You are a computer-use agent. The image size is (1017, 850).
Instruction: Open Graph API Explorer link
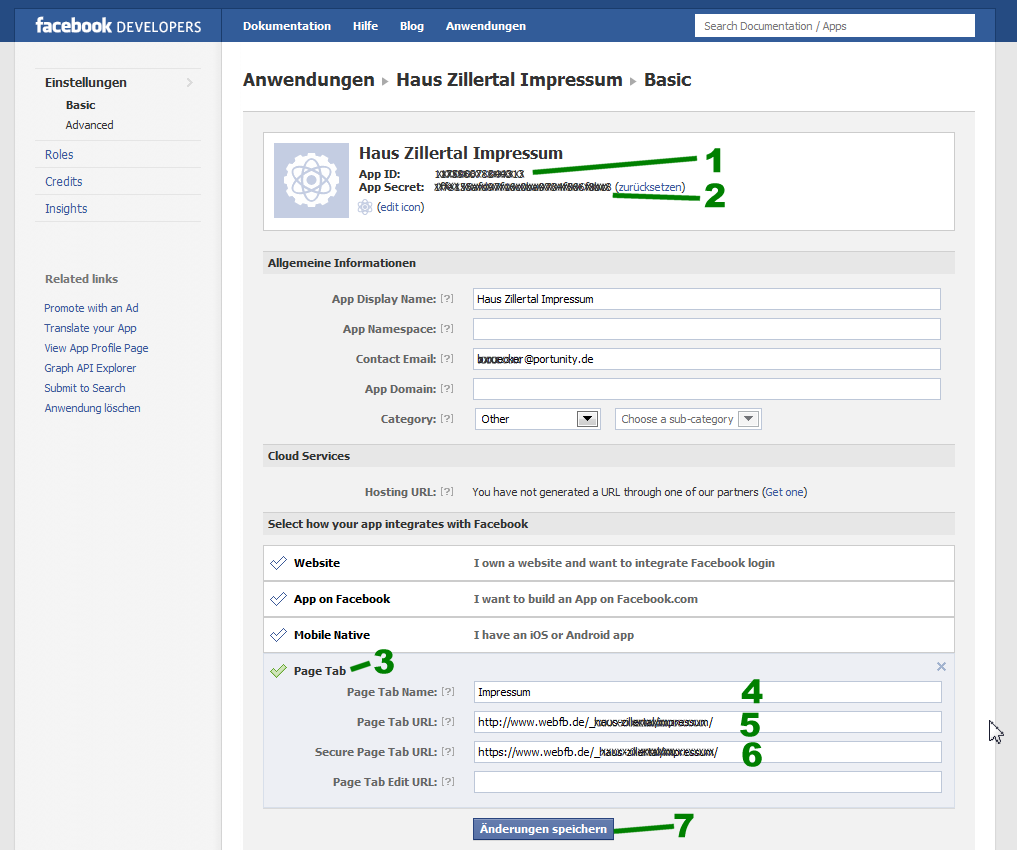(x=90, y=368)
